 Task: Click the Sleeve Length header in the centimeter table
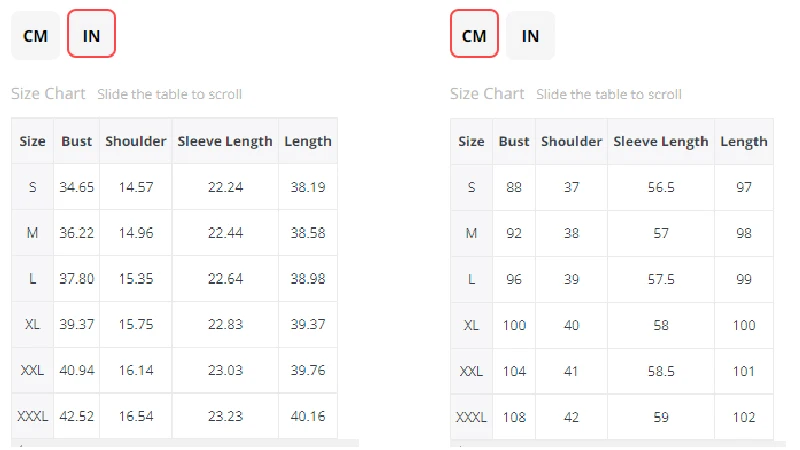click(661, 141)
